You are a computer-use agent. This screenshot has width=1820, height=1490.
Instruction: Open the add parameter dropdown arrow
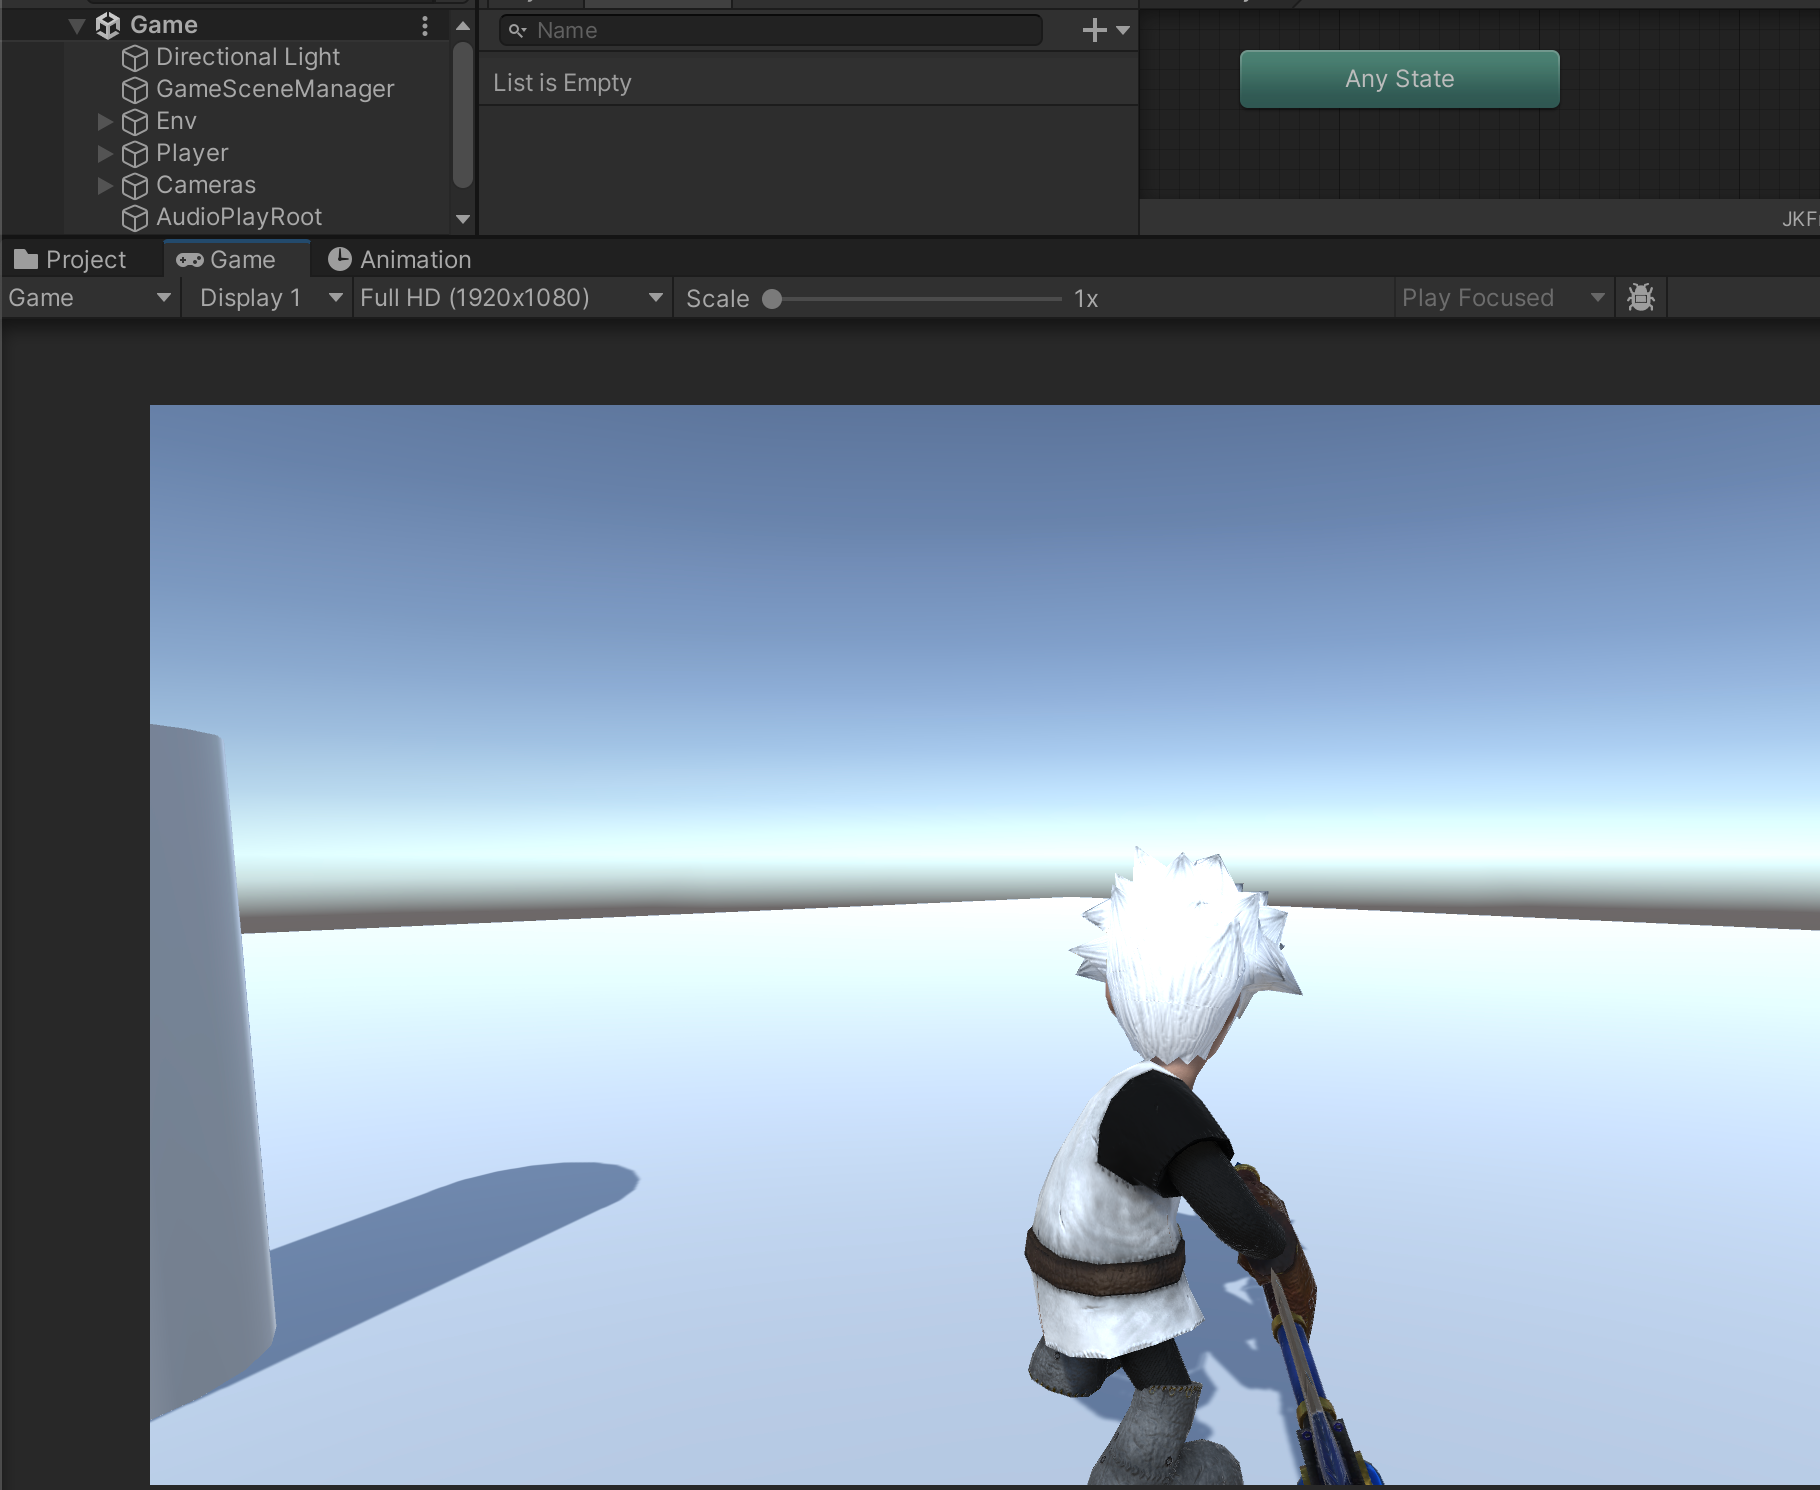1123,31
